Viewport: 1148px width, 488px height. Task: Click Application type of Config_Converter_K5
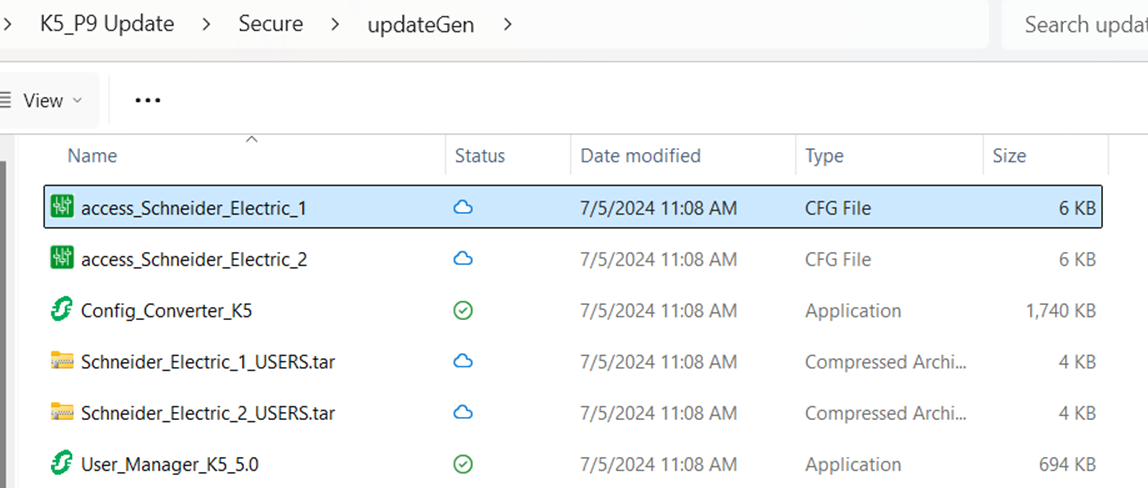(853, 311)
